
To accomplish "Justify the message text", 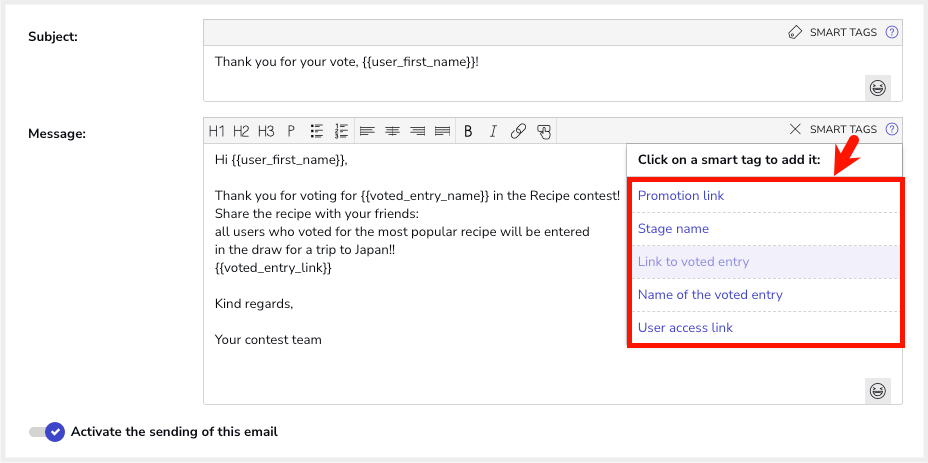I will 442,131.
